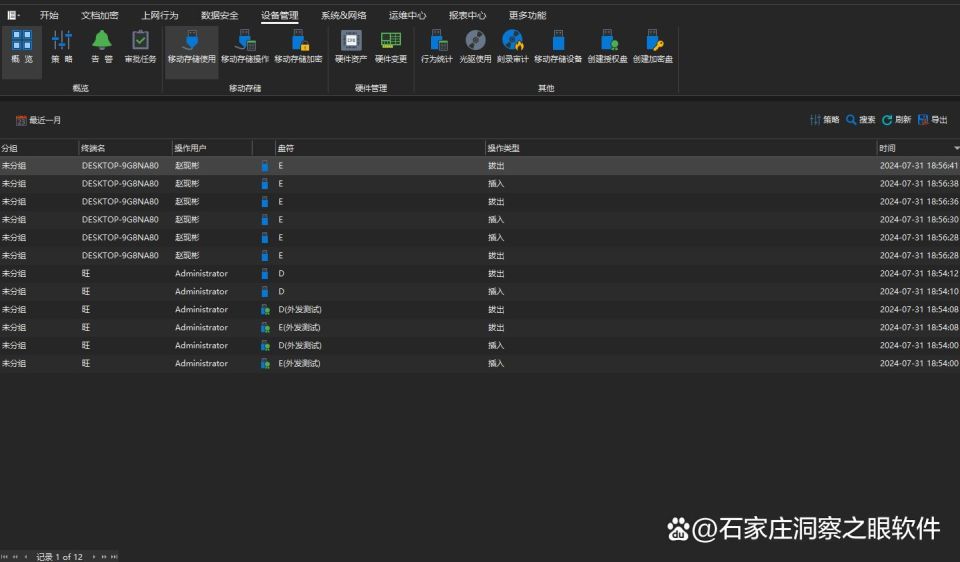Go to the previous record

[x=26, y=556]
